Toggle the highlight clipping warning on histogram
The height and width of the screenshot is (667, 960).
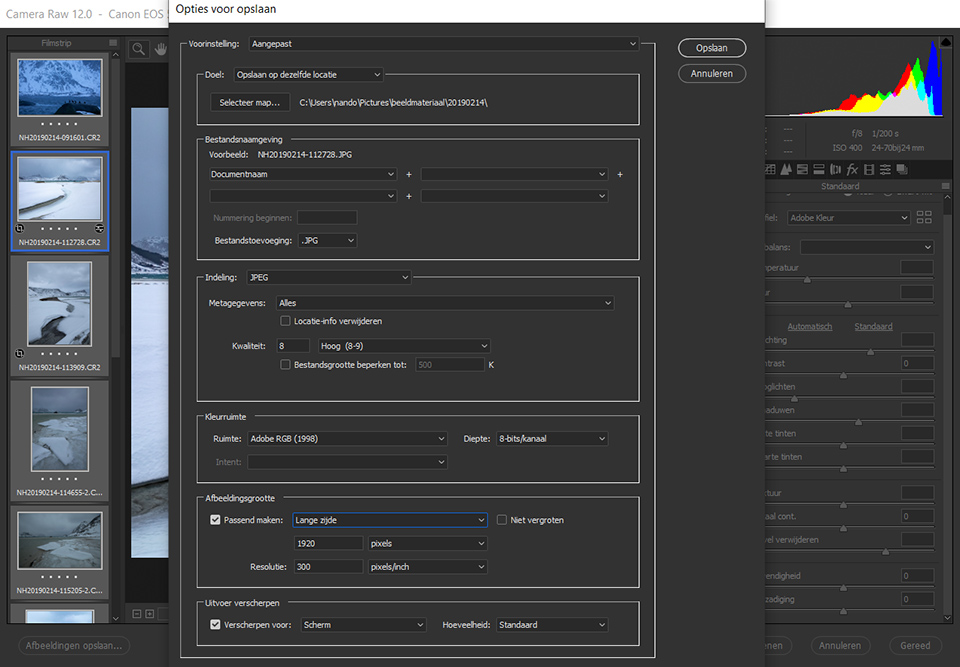[945, 42]
